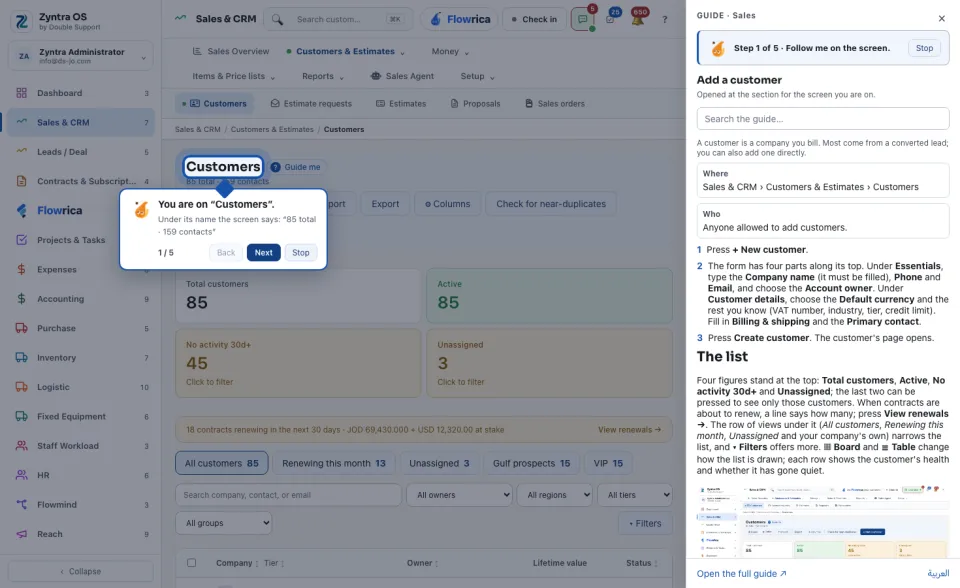The image size is (960, 588).
Task: Click the Search the guide field
Action: [x=823, y=119]
